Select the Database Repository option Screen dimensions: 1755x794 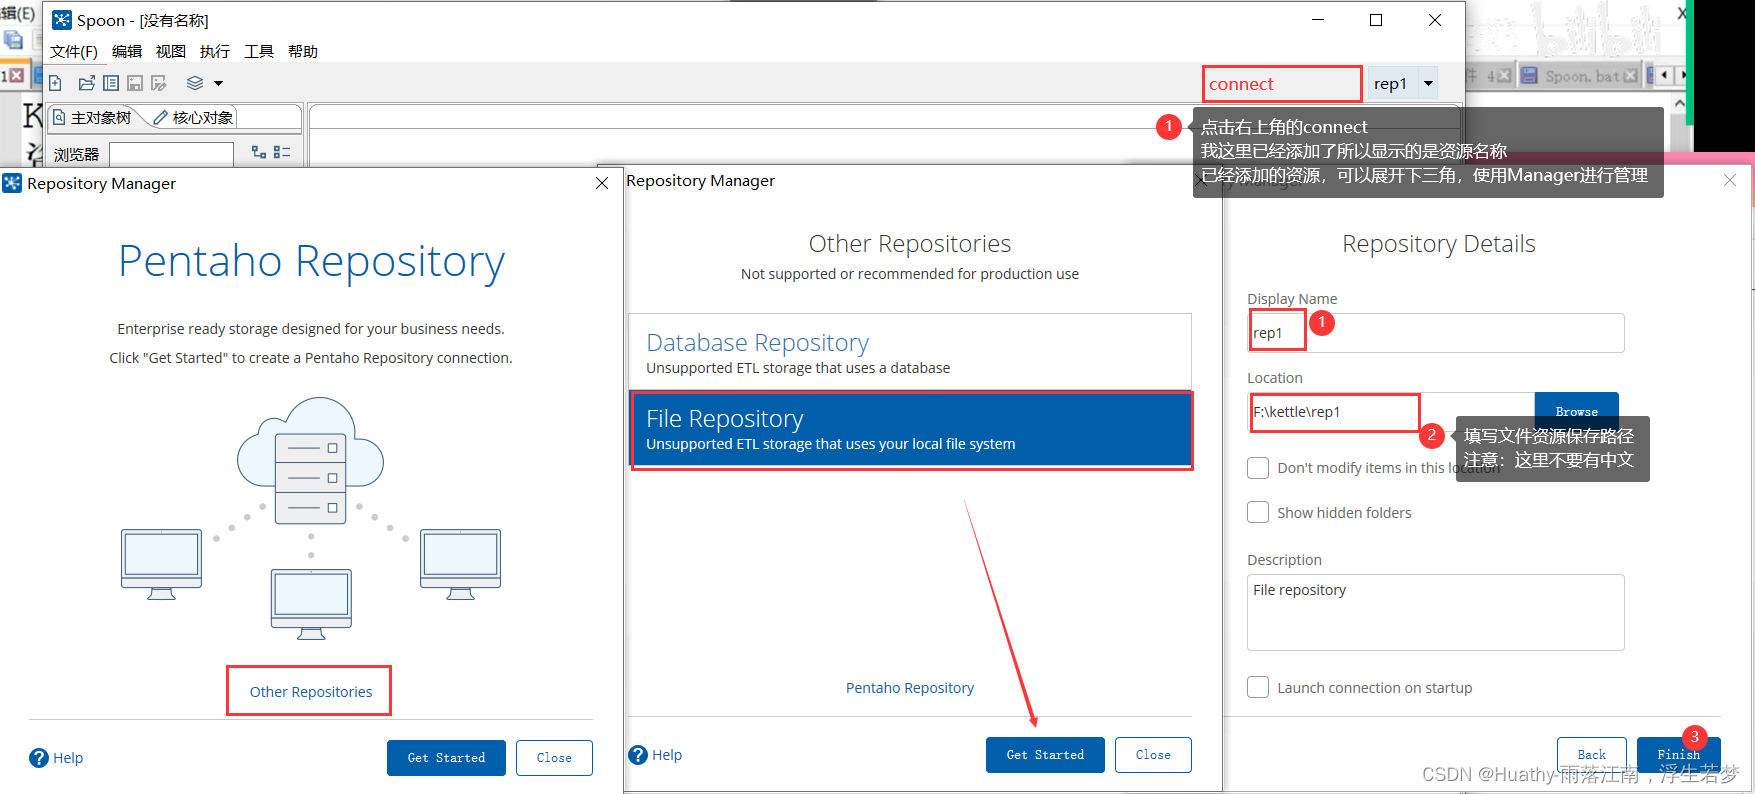tap(910, 352)
